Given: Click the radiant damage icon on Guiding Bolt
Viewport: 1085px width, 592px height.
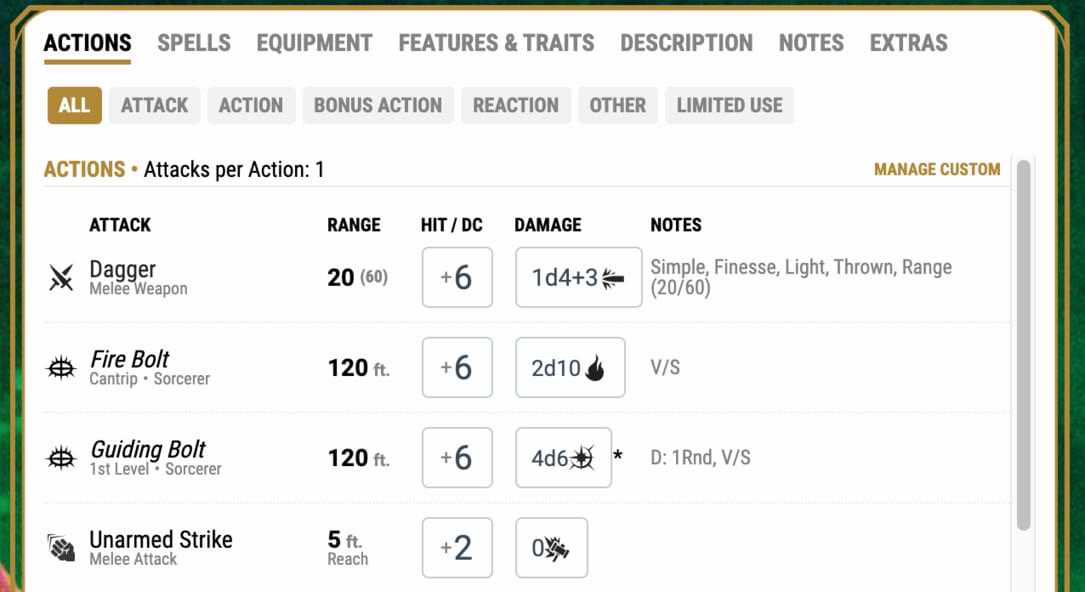Looking at the screenshot, I should pyautogui.click(x=582, y=458).
